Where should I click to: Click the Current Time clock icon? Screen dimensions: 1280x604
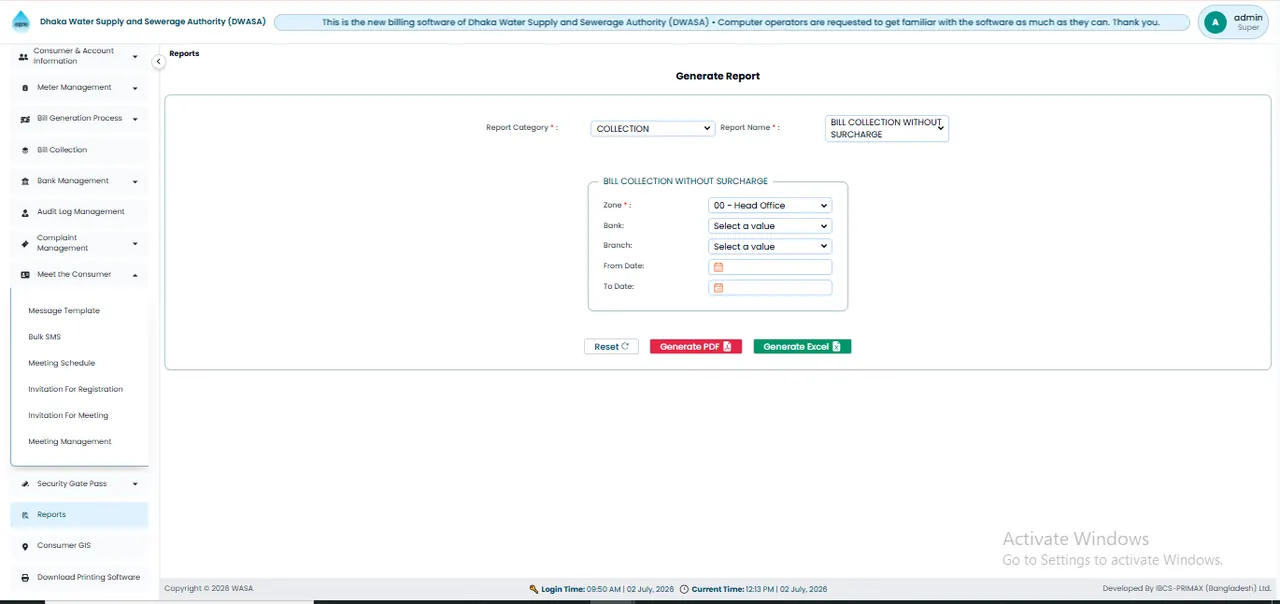coord(684,589)
